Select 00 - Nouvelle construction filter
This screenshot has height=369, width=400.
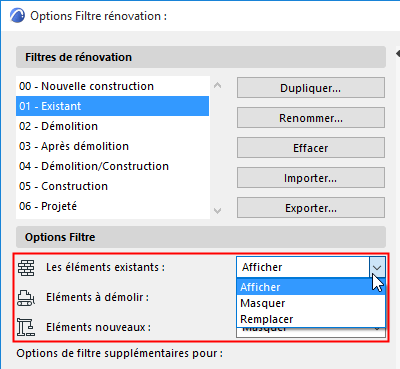(113, 86)
